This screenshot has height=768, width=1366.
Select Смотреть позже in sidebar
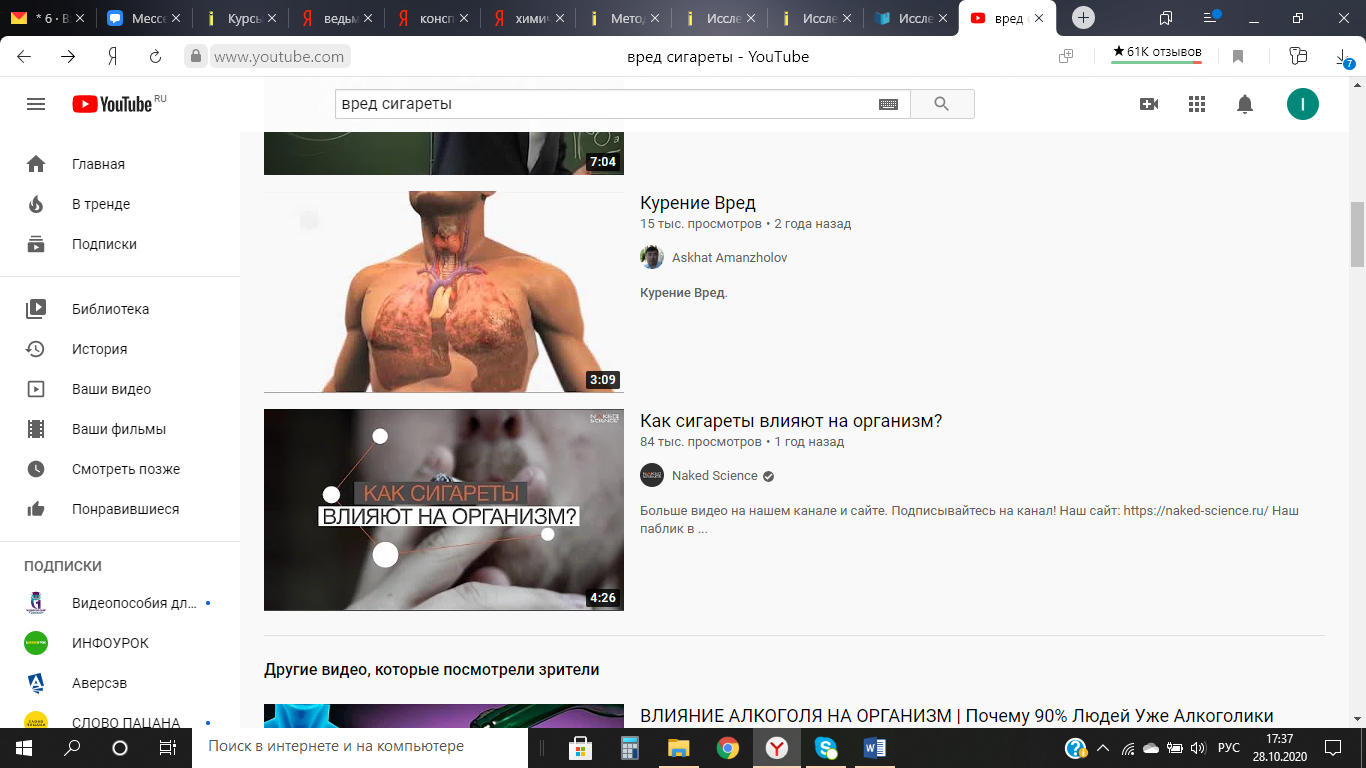click(x=125, y=469)
